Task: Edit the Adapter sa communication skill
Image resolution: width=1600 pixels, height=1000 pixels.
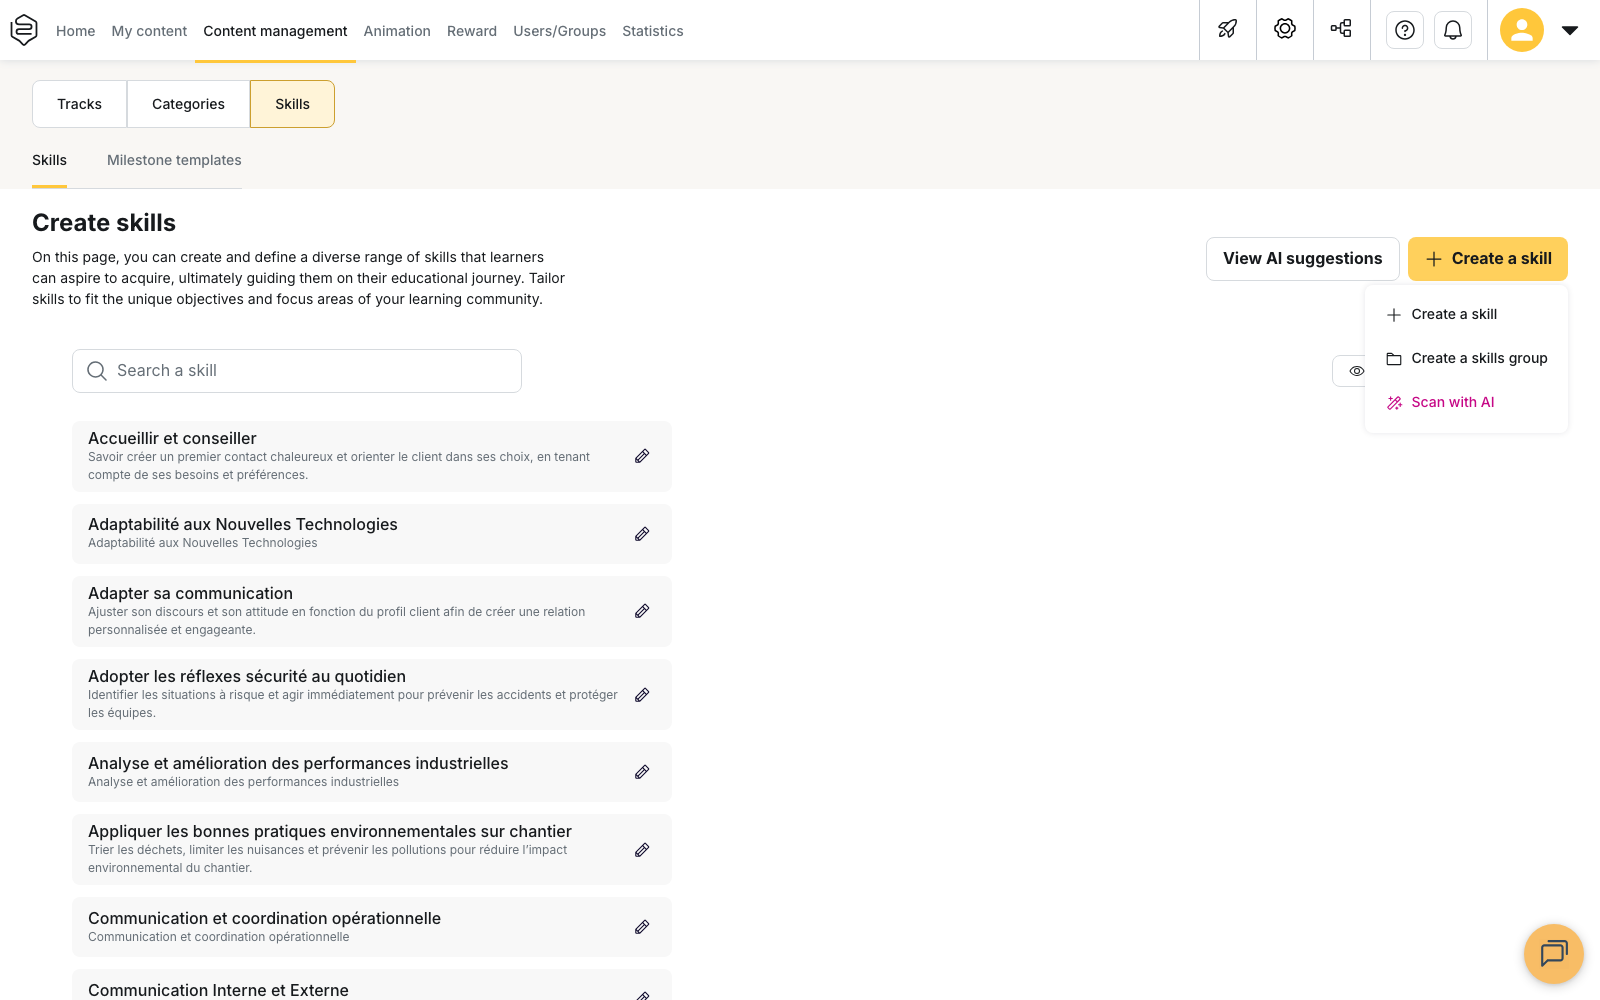Action: coord(642,611)
